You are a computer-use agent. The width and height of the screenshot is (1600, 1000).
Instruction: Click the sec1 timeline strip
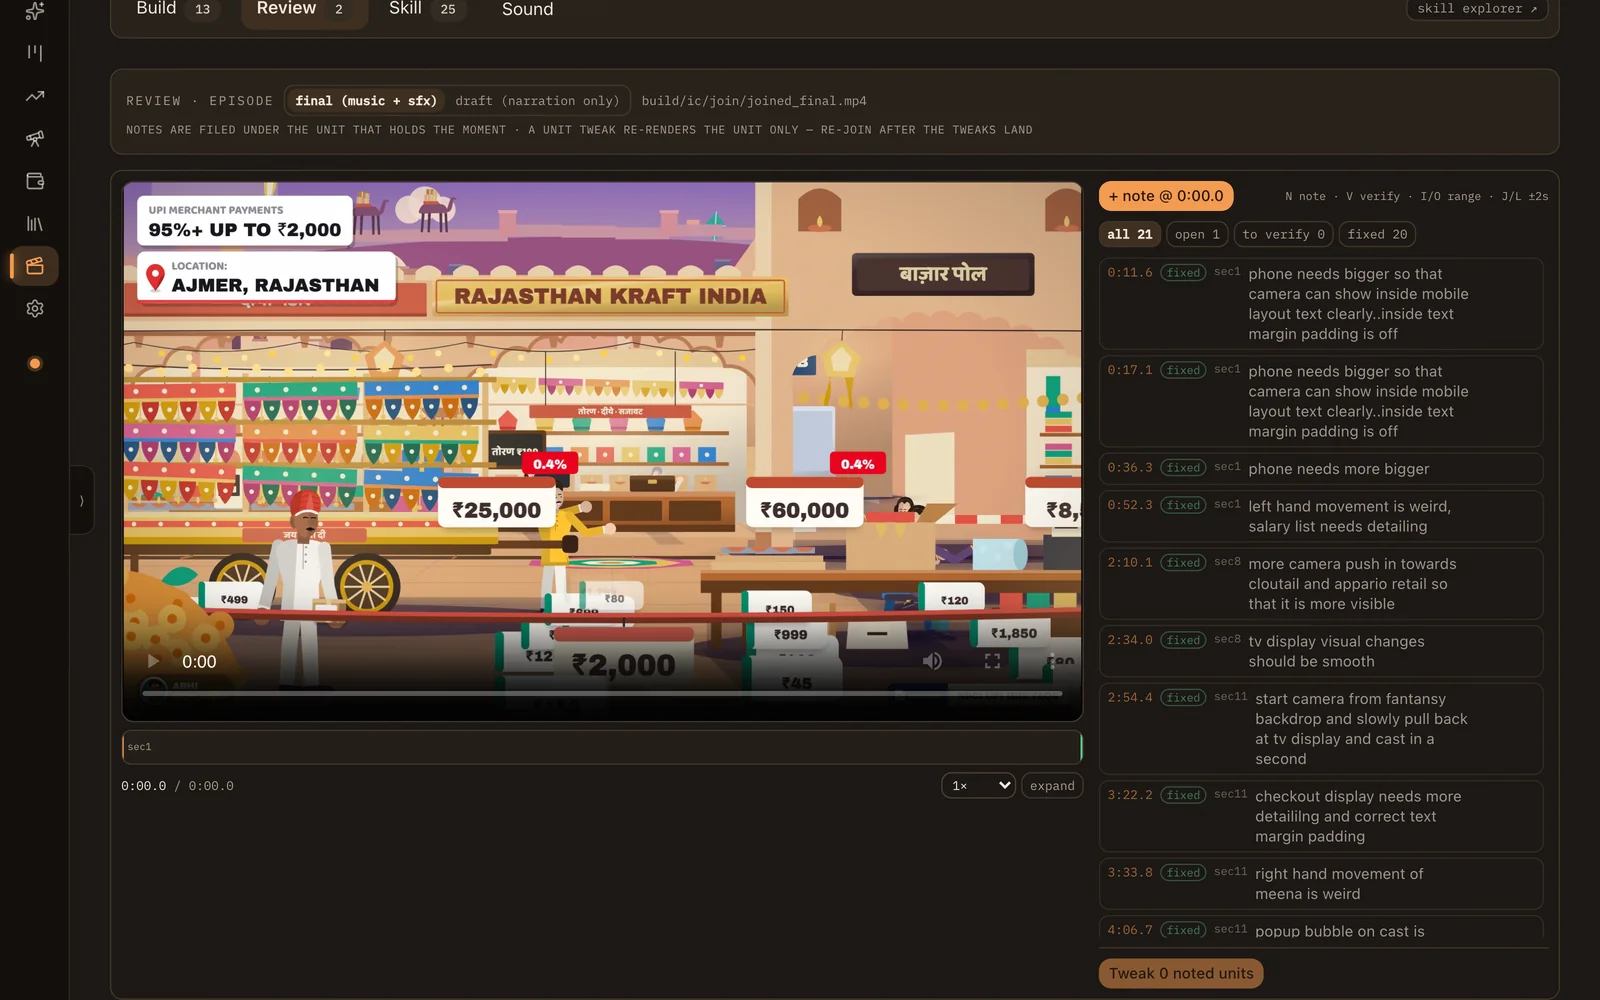[x=602, y=747]
